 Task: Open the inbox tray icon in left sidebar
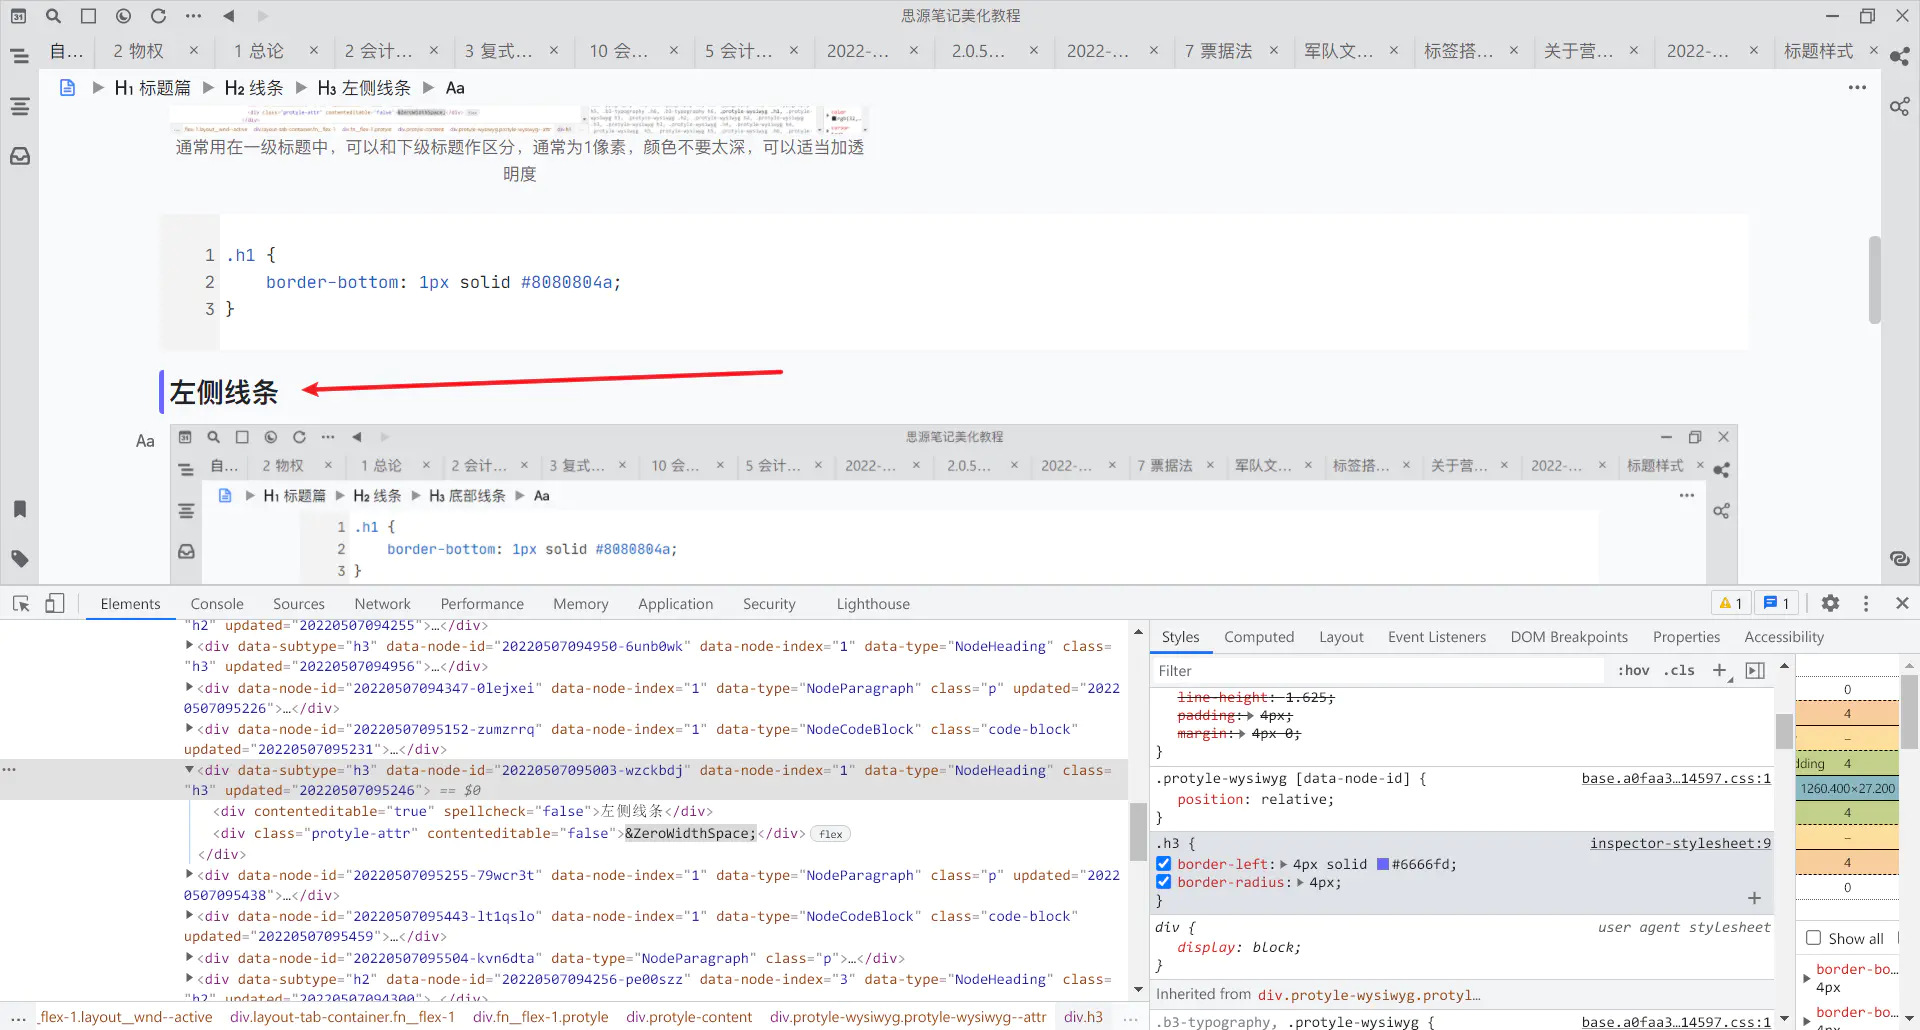coord(20,157)
